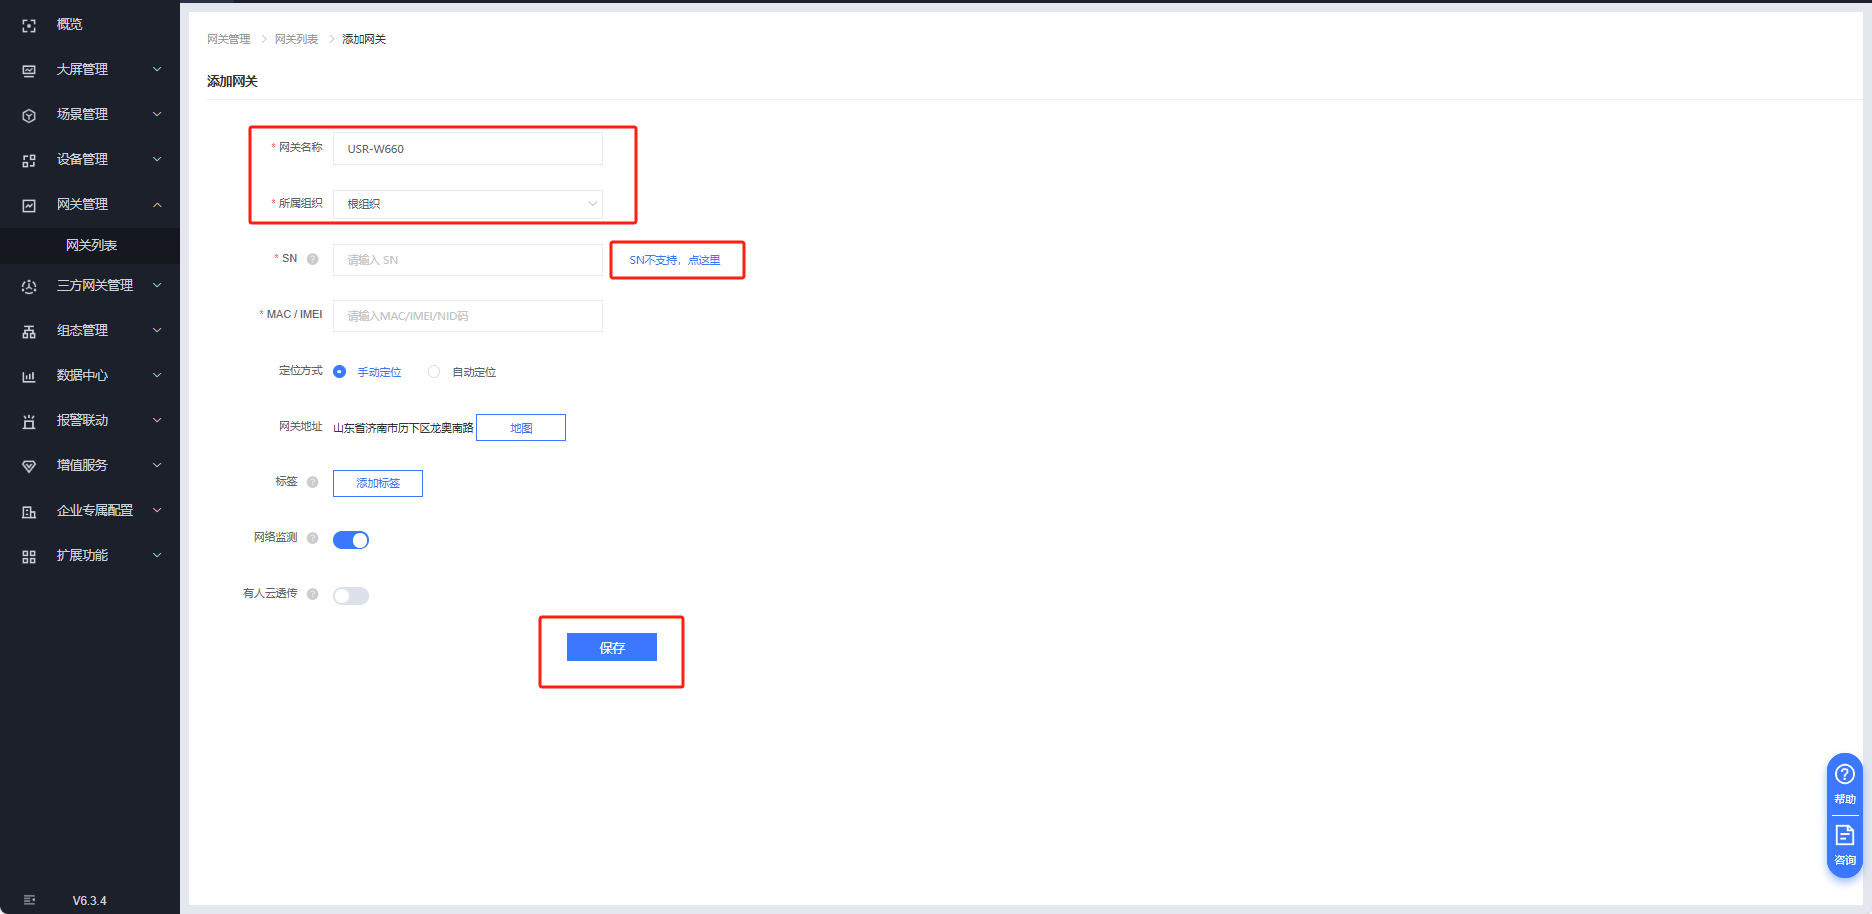Open the 帮助 help floating icon

click(x=1845, y=784)
